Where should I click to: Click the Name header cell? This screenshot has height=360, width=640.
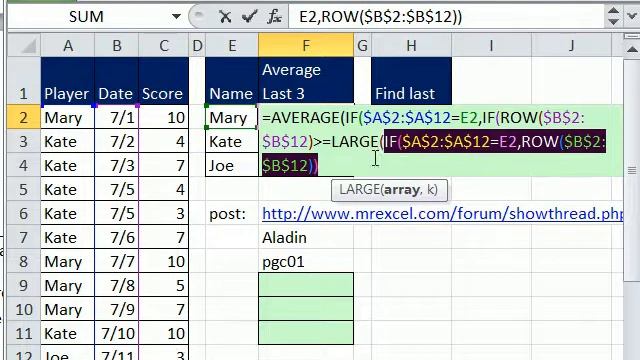point(232,81)
